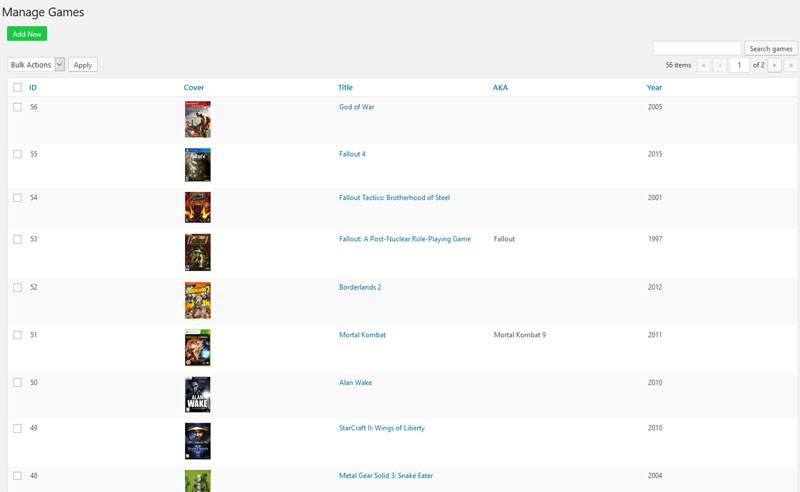This screenshot has width=800, height=492.
Task: Check the box for game ID 56
Action: click(x=17, y=107)
